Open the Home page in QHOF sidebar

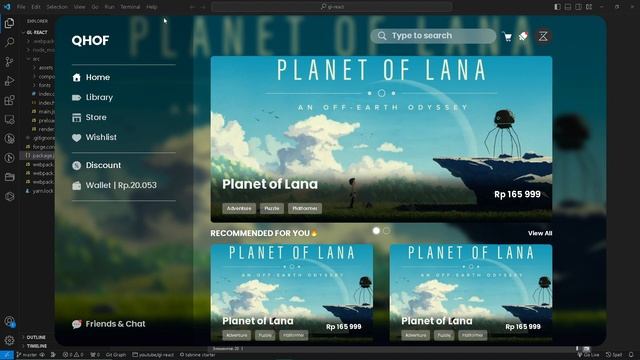tap(91, 77)
